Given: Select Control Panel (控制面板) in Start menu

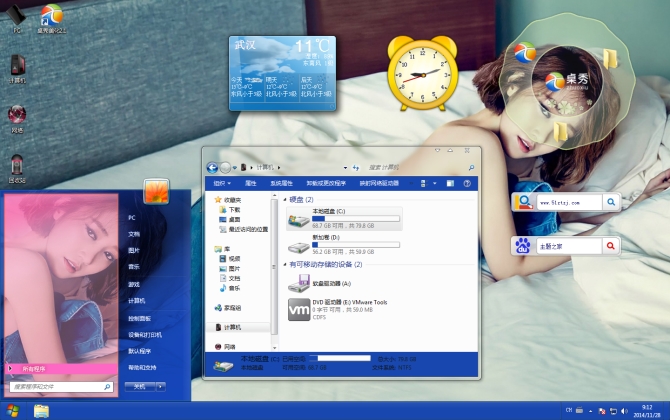Looking at the screenshot, I should coord(140,318).
